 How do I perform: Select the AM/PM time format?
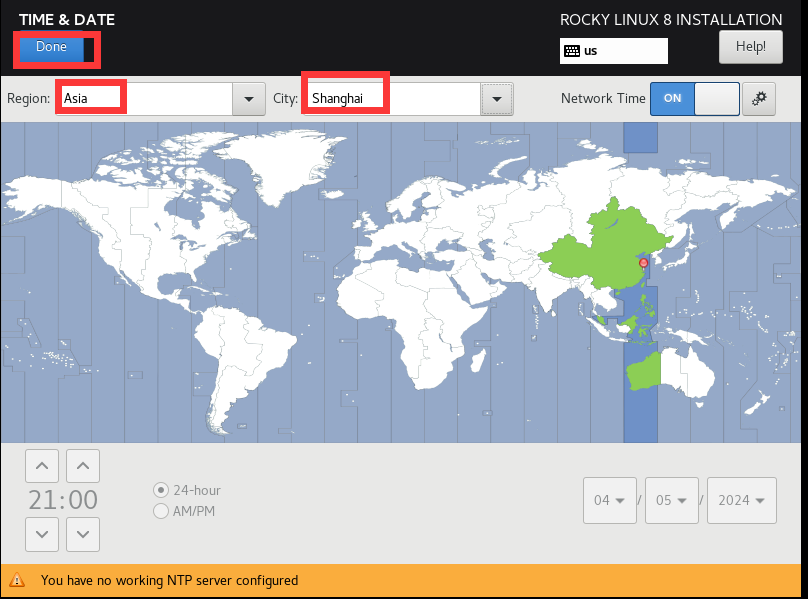point(184,511)
